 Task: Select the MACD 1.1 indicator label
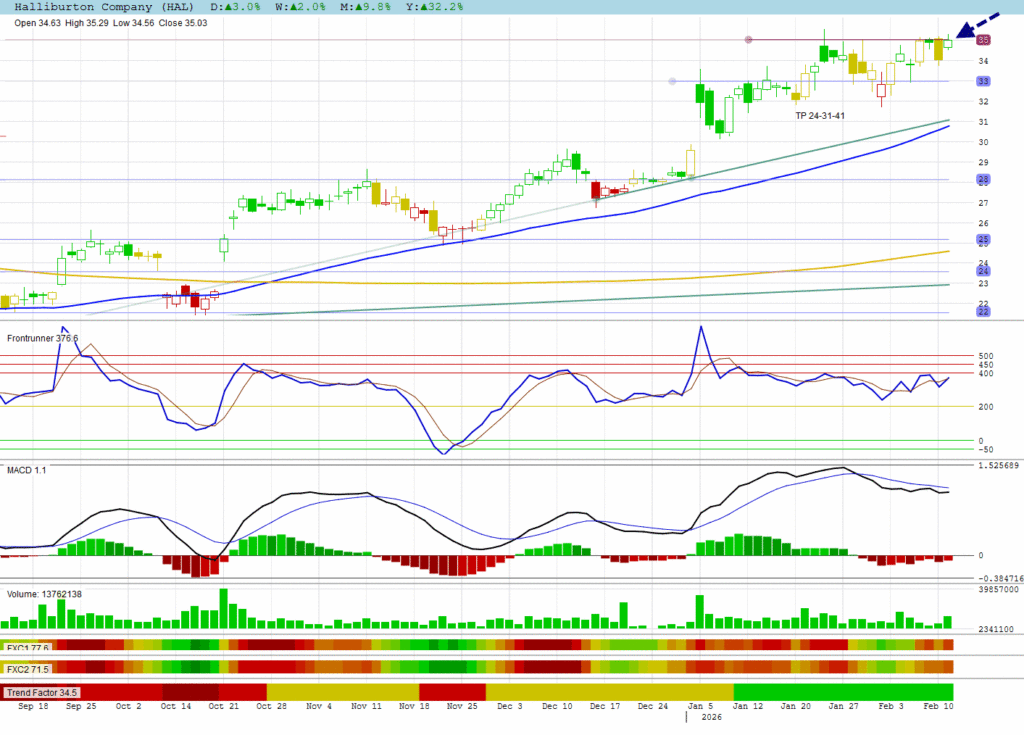tap(26, 469)
